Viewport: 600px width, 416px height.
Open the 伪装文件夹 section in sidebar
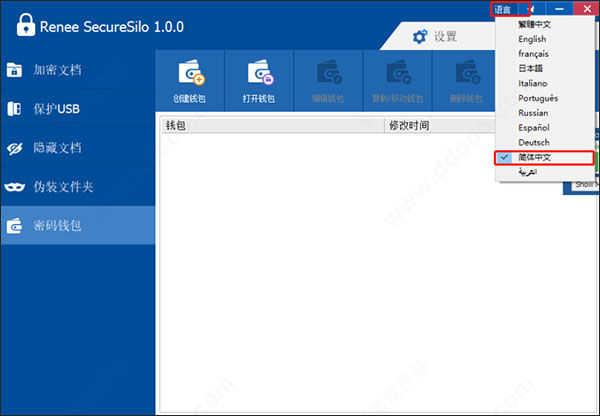78,187
